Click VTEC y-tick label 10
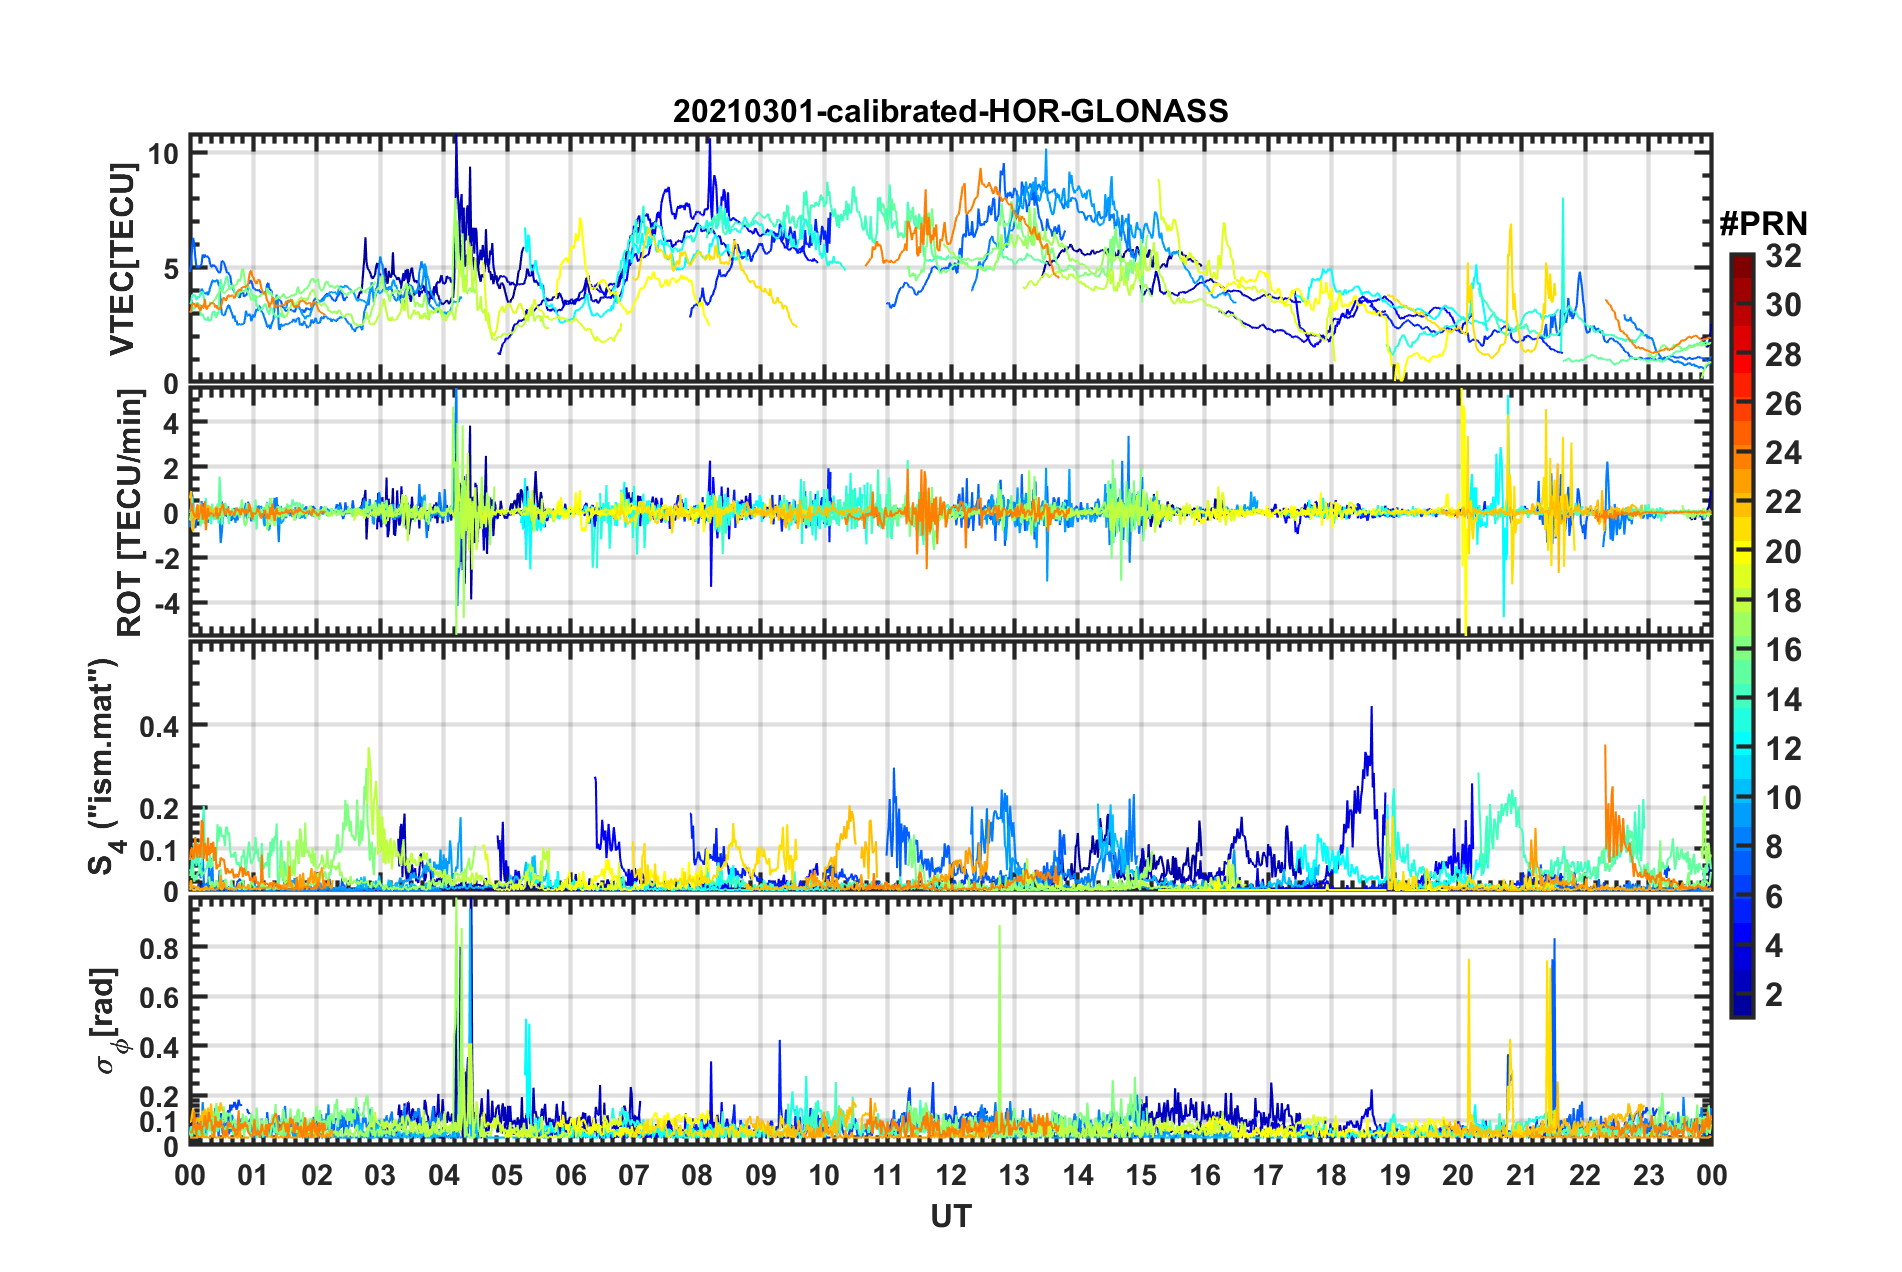The image size is (1902, 1272). [x=163, y=153]
